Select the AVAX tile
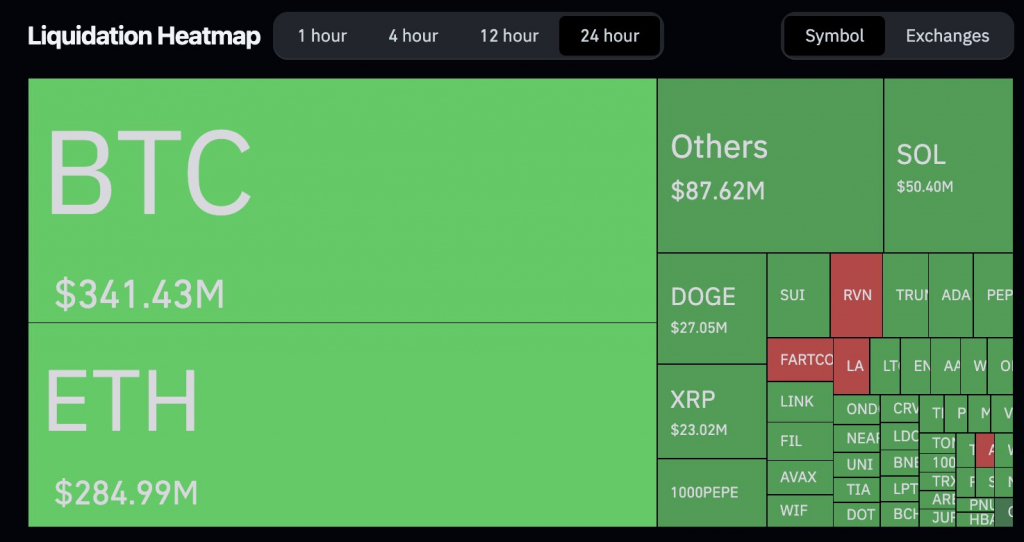This screenshot has width=1024, height=542. [x=800, y=477]
